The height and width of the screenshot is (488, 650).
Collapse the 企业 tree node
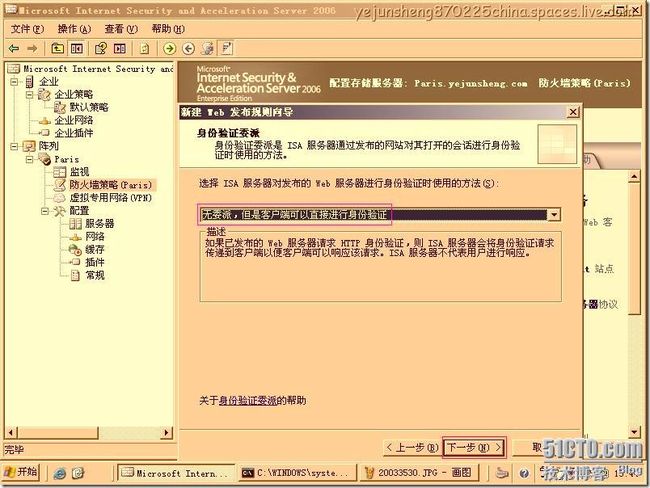14,82
